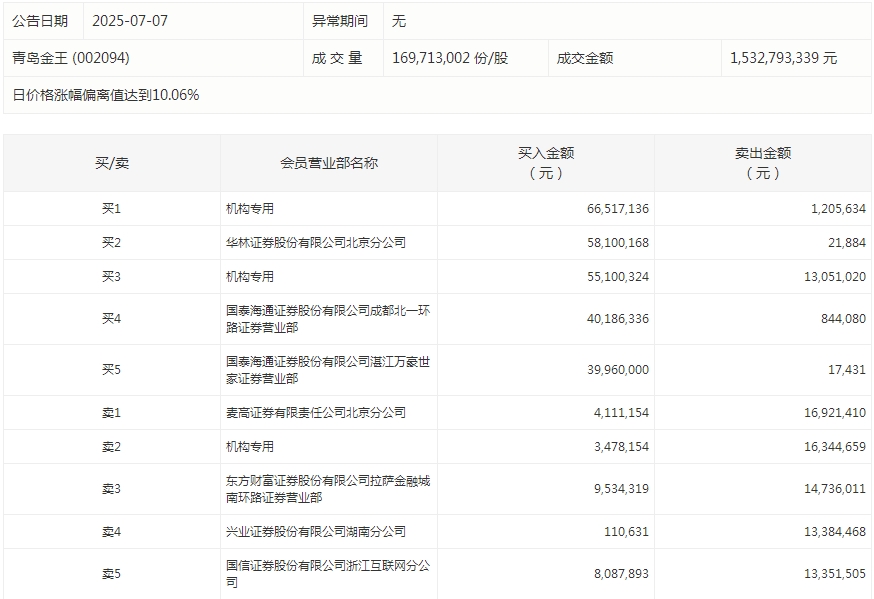Select sell amount 13,384,468
This screenshot has width=874, height=599.
[835, 532]
